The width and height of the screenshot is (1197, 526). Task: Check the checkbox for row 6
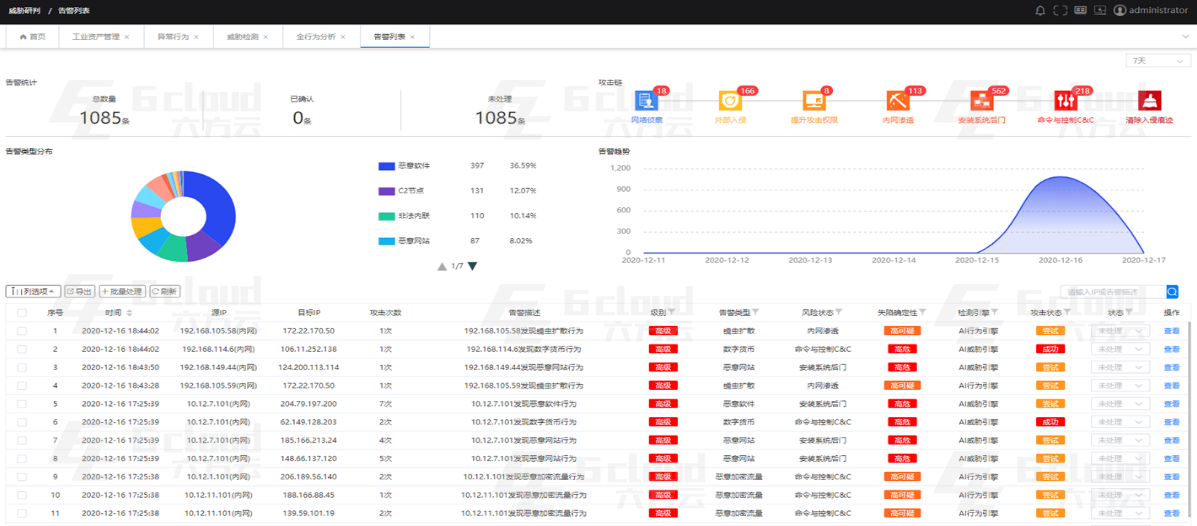(x=21, y=422)
